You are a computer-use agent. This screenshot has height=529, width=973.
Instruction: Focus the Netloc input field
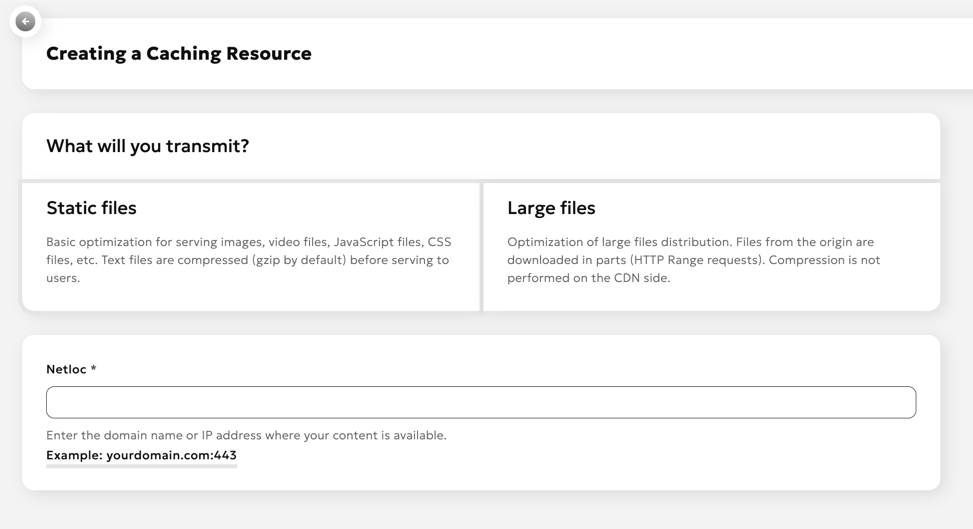(x=480, y=402)
